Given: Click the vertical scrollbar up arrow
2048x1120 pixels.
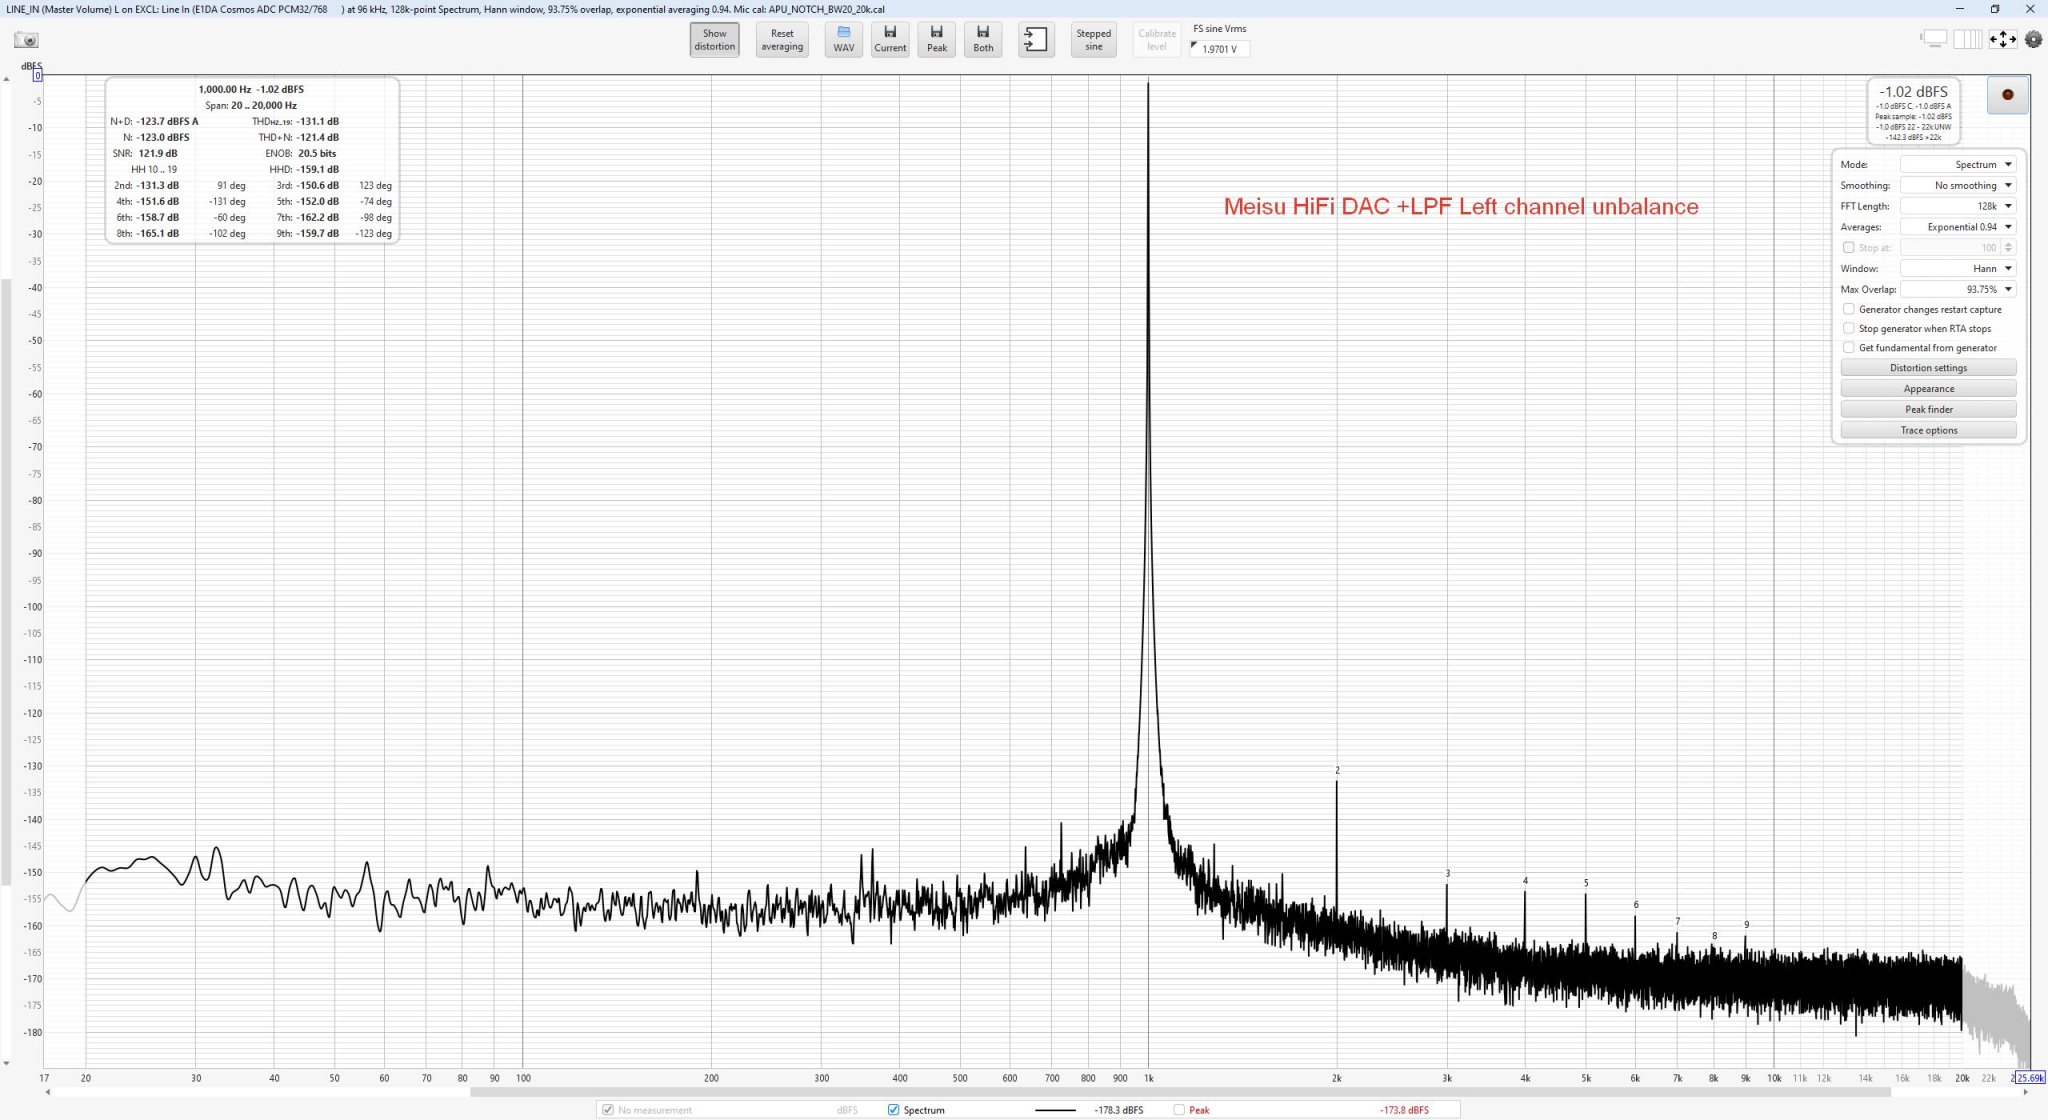Looking at the screenshot, I should click(6, 79).
